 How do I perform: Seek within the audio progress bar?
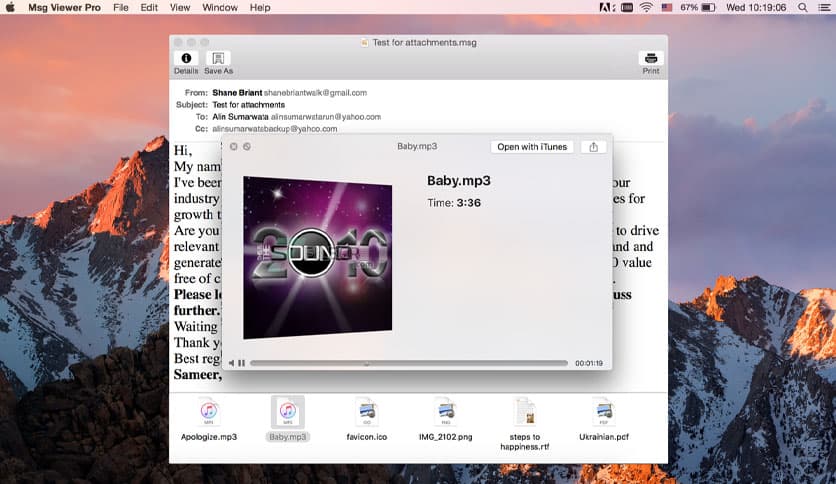click(x=409, y=363)
